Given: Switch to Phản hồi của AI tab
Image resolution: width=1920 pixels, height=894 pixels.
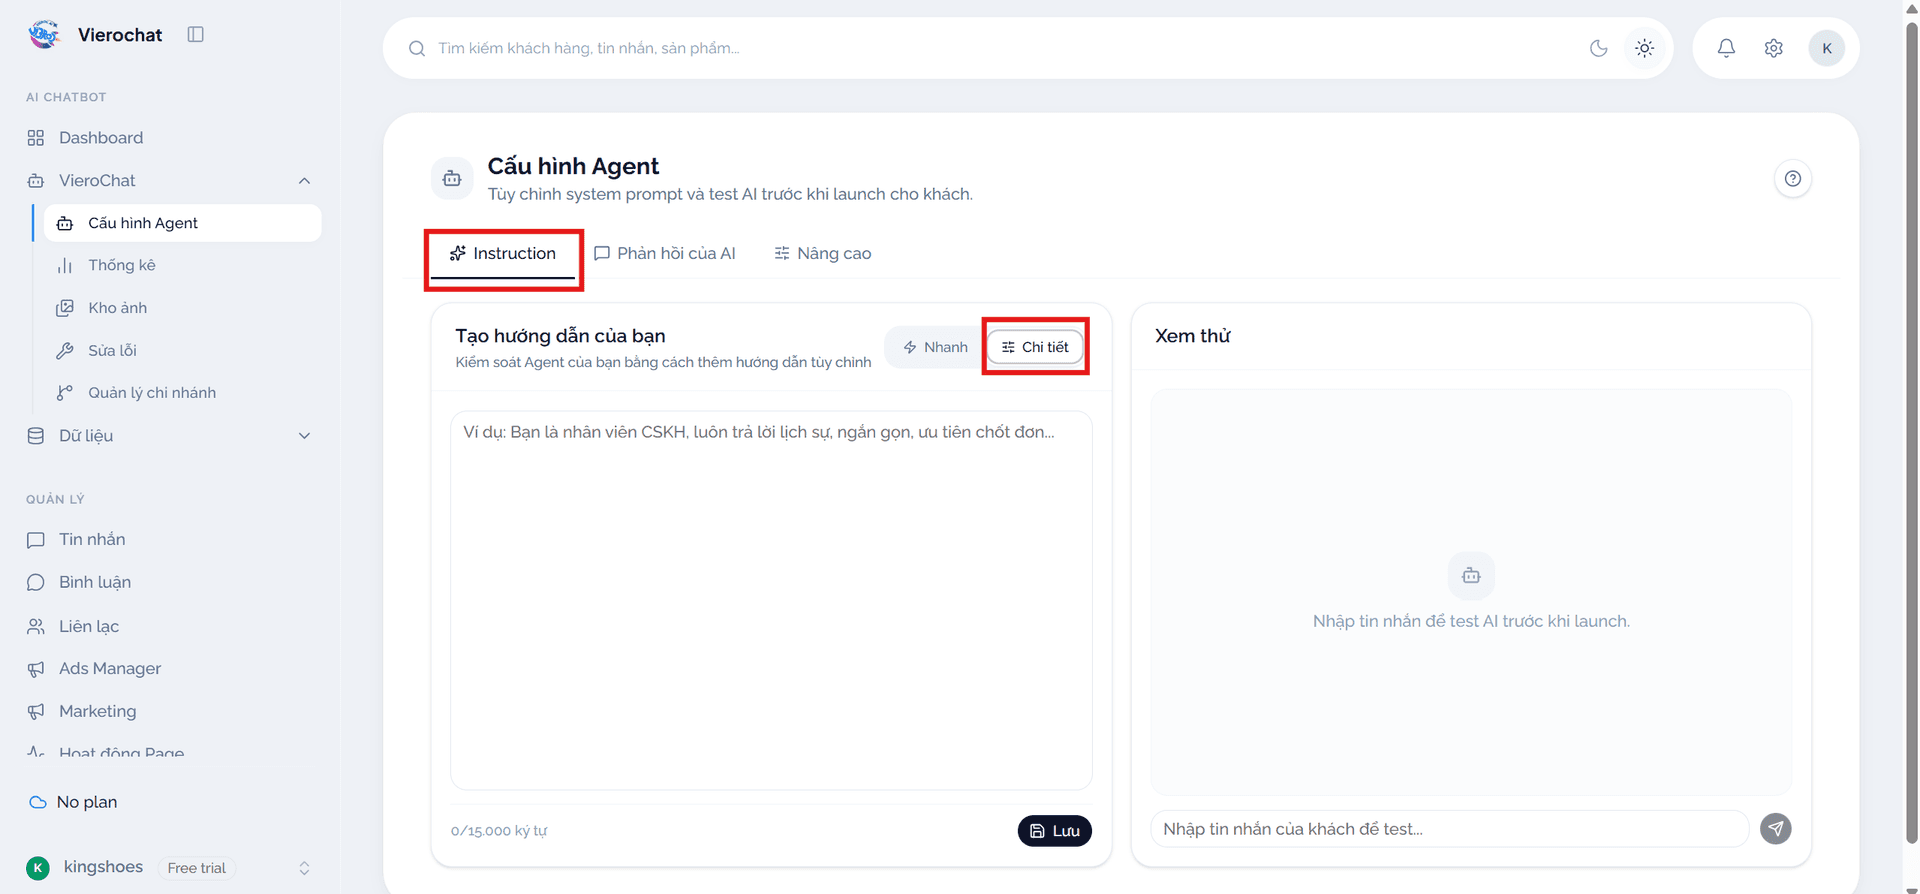Looking at the screenshot, I should tap(665, 254).
